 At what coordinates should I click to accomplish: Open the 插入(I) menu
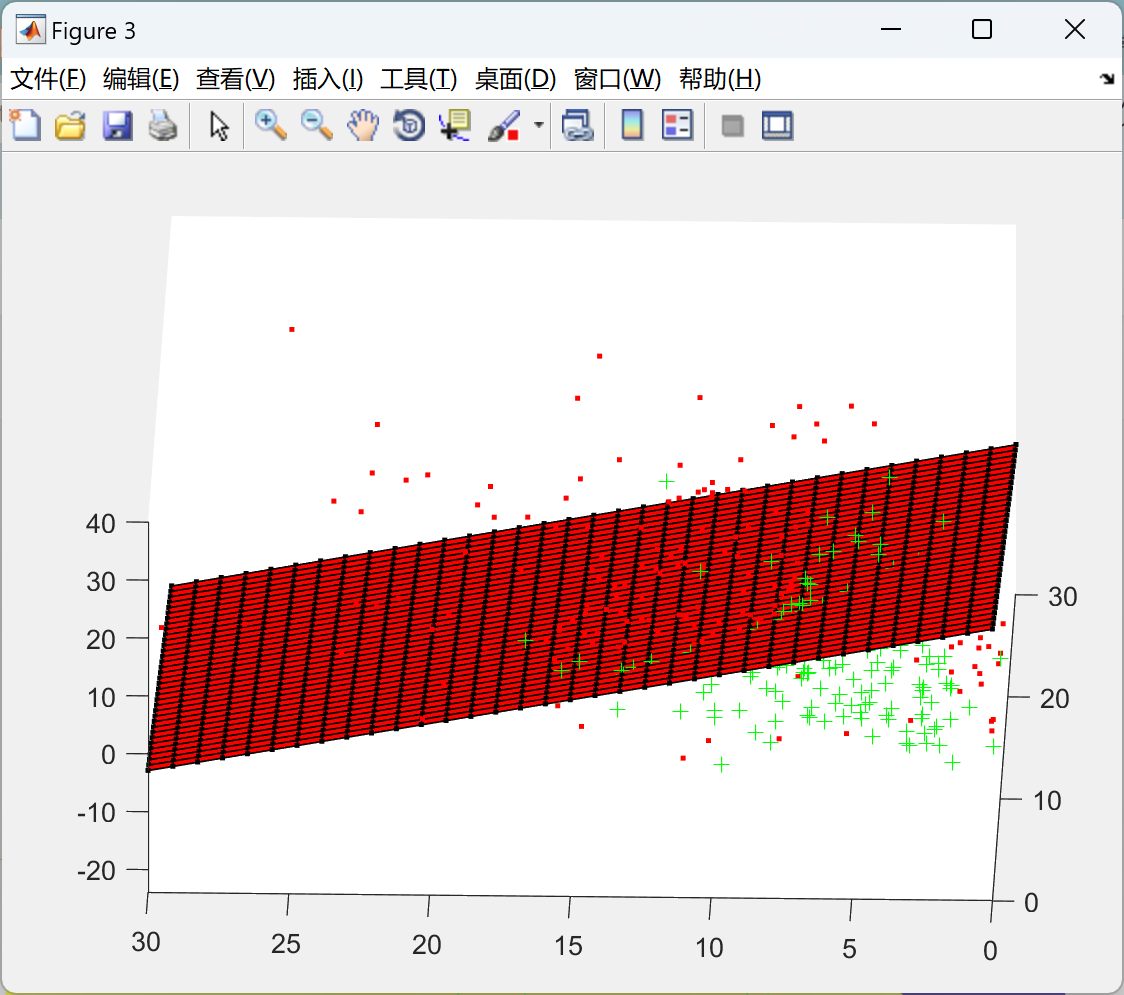point(328,79)
